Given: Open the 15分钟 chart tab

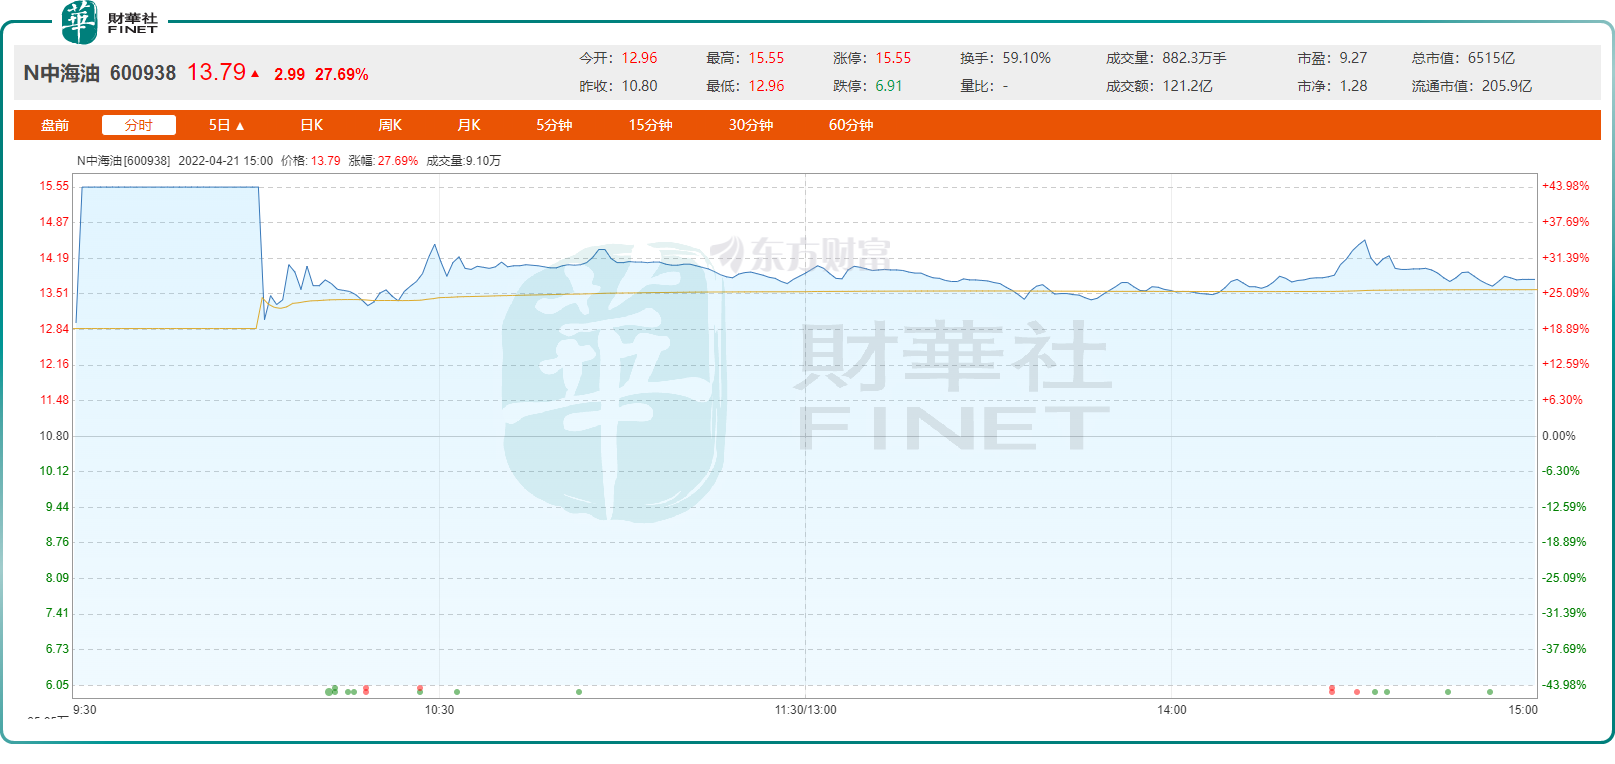Looking at the screenshot, I should 650,125.
